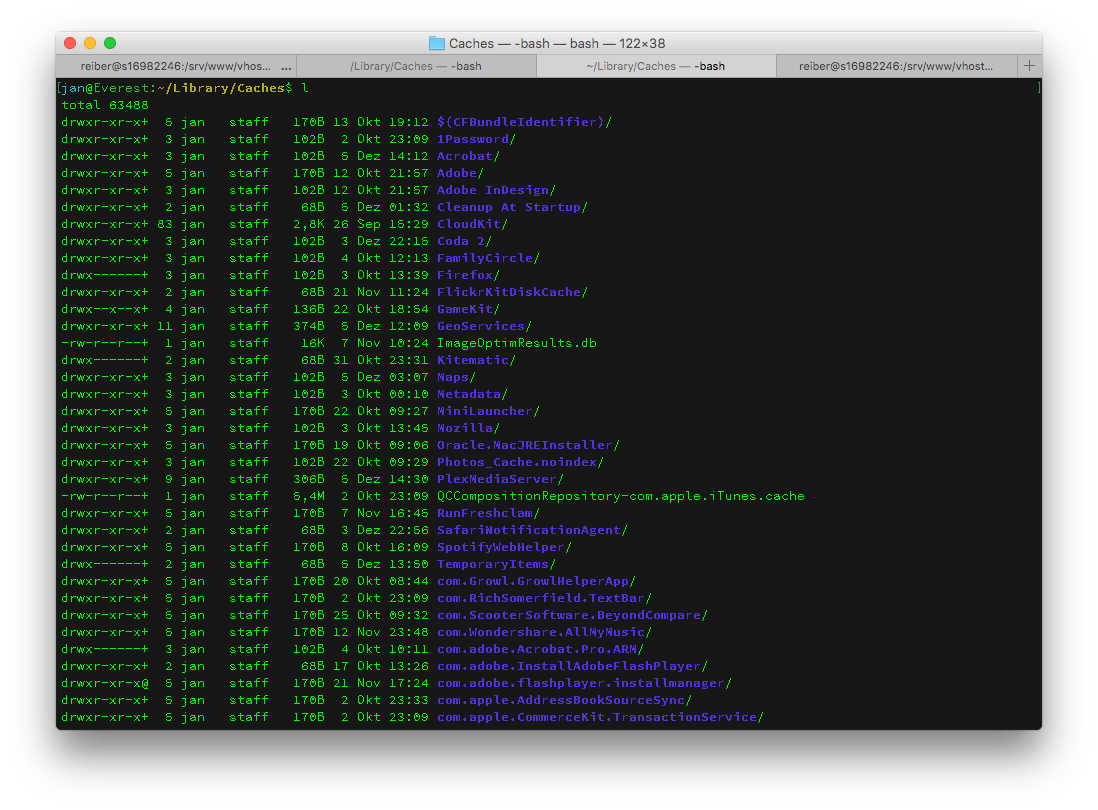Click the Kitematic/ directory name
The height and width of the screenshot is (810, 1098).
point(476,360)
